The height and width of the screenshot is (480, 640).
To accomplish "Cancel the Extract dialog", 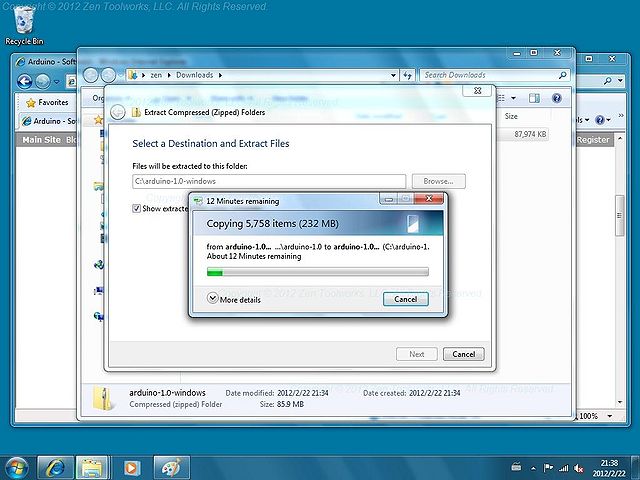I will pyautogui.click(x=464, y=354).
